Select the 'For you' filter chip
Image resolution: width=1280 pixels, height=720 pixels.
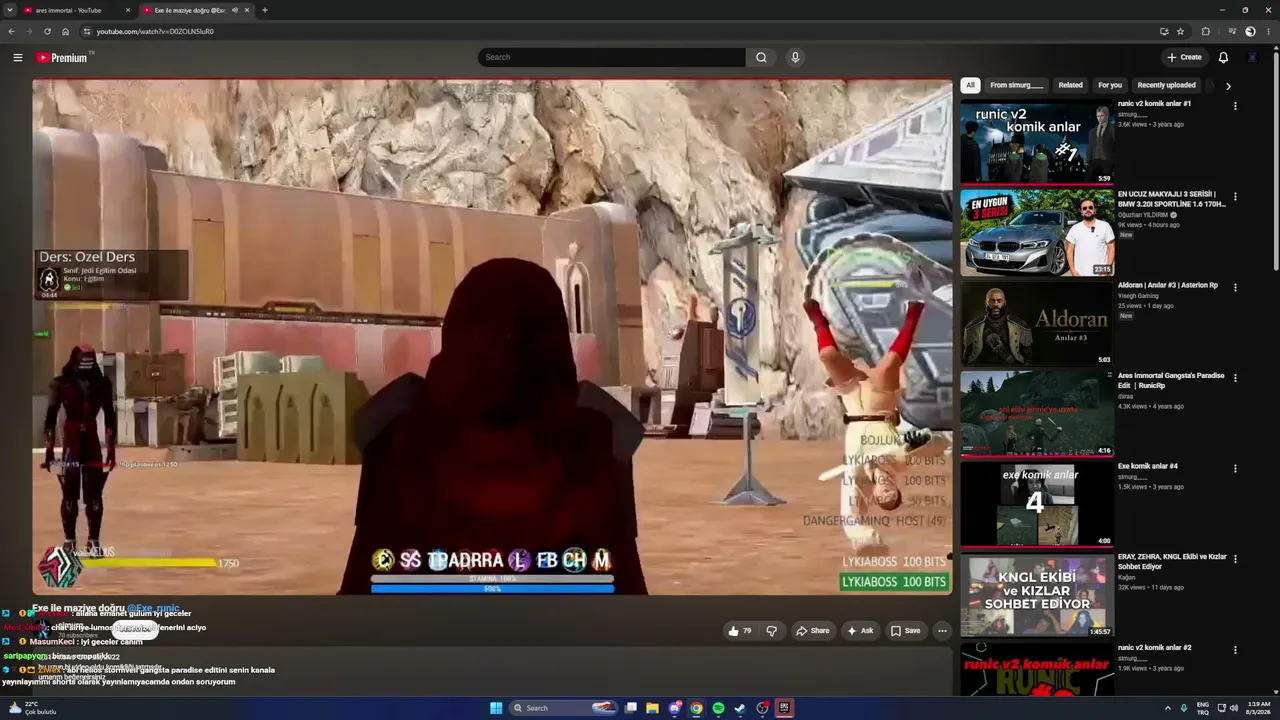coord(1110,85)
